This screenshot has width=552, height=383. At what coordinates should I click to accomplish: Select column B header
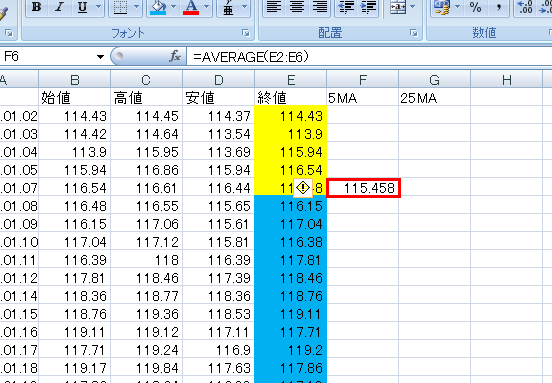pos(75,80)
